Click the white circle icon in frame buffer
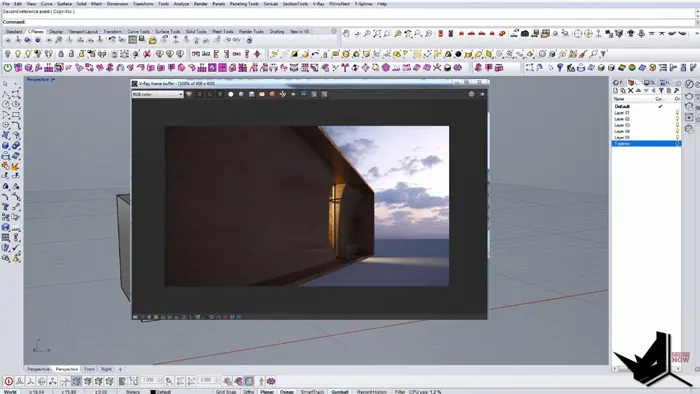The height and width of the screenshot is (394, 700). (231, 94)
